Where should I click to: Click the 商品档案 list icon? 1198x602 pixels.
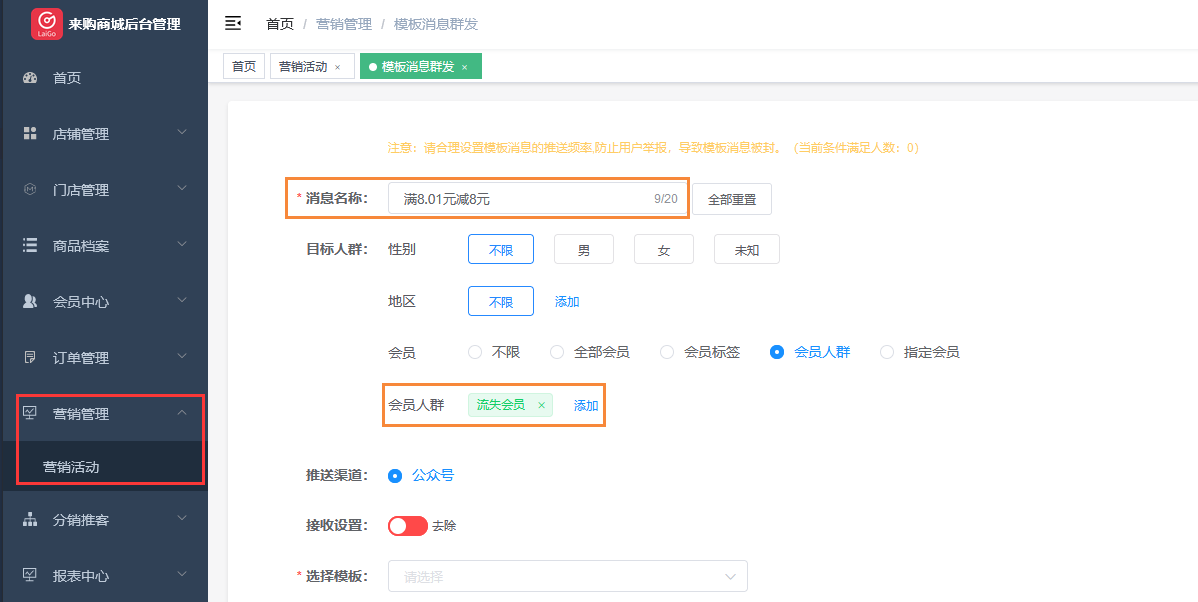click(30, 246)
